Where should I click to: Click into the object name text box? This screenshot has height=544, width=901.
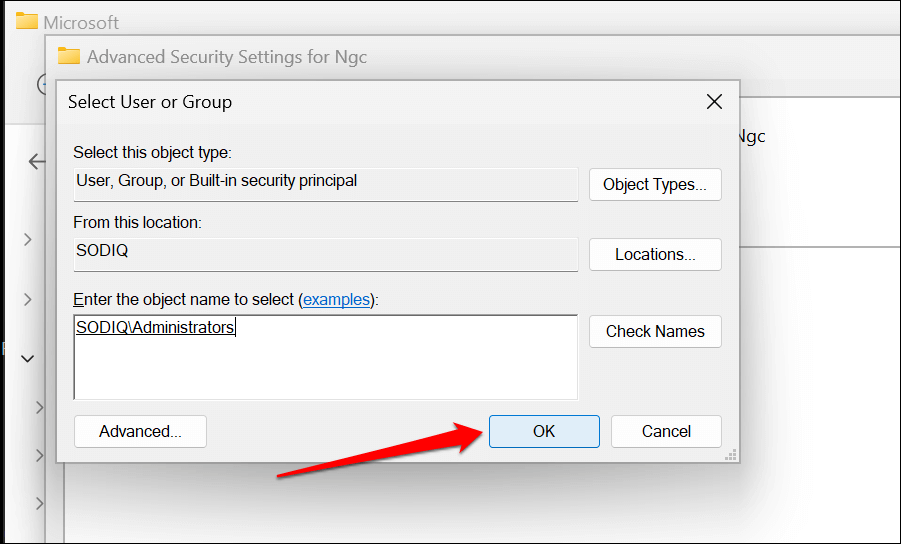[x=326, y=358]
